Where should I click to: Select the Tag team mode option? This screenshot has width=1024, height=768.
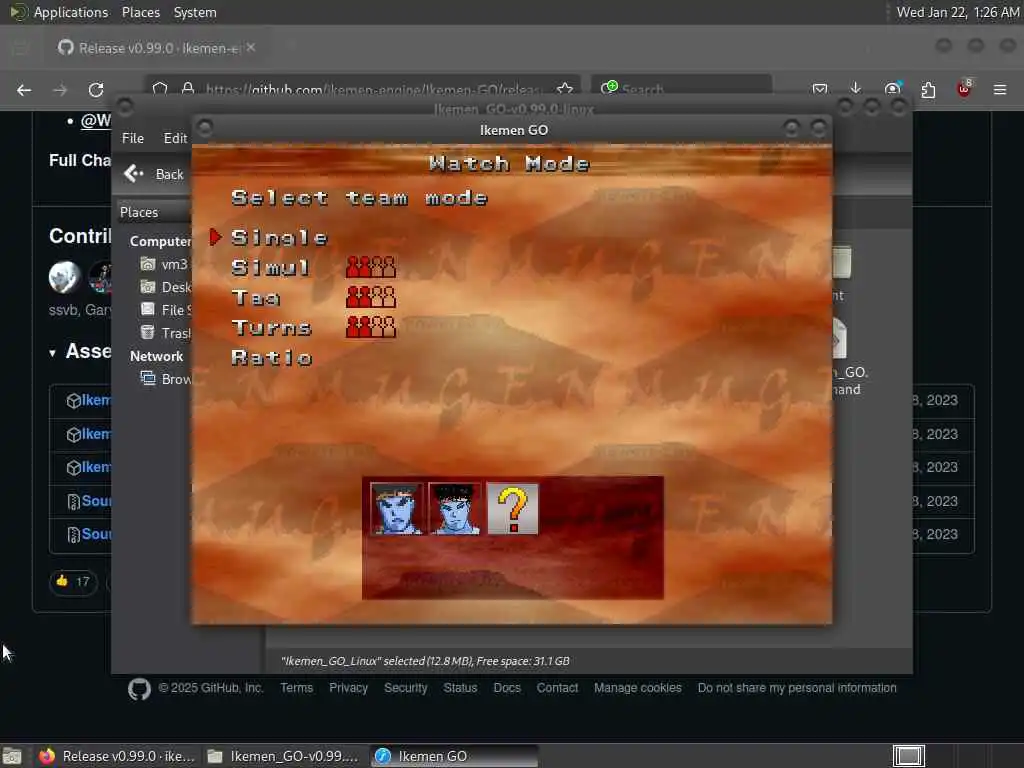click(256, 298)
